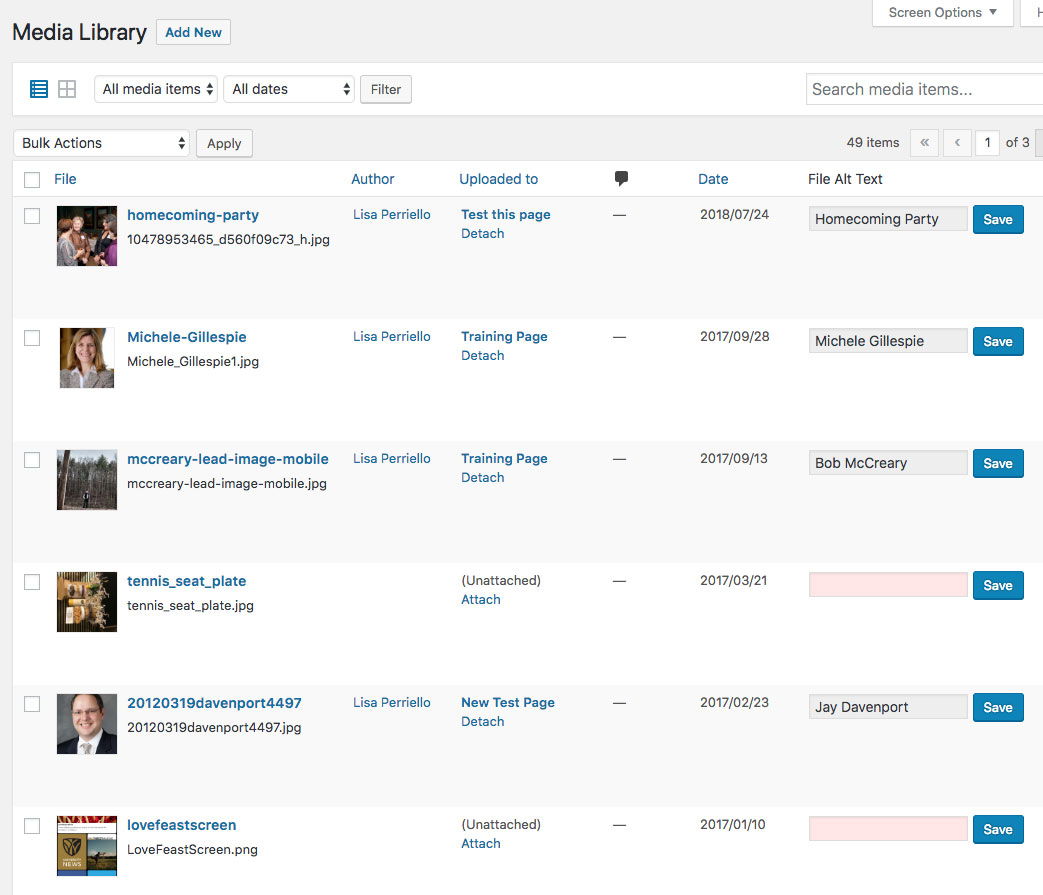Click the current page number field
Image resolution: width=1043 pixels, height=895 pixels.
tap(988, 142)
